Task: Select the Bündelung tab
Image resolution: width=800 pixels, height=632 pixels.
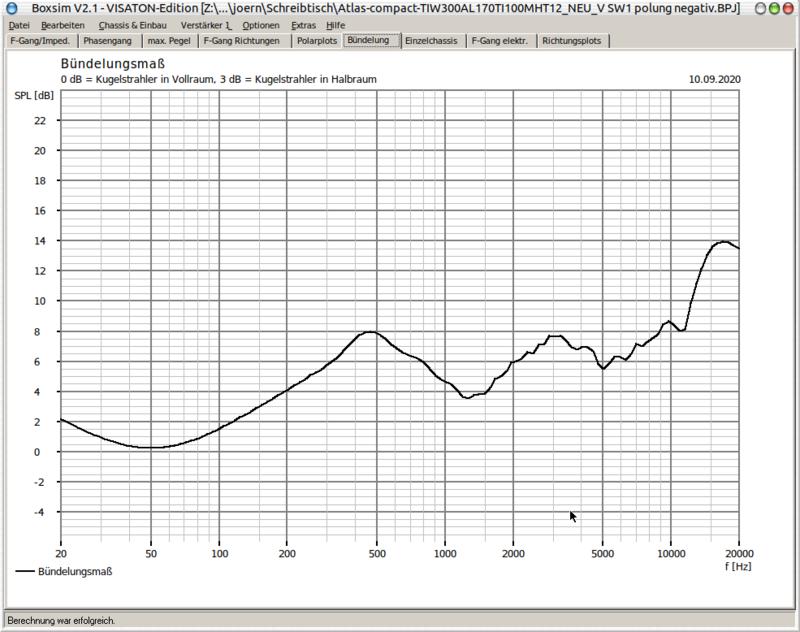Action: [372, 40]
